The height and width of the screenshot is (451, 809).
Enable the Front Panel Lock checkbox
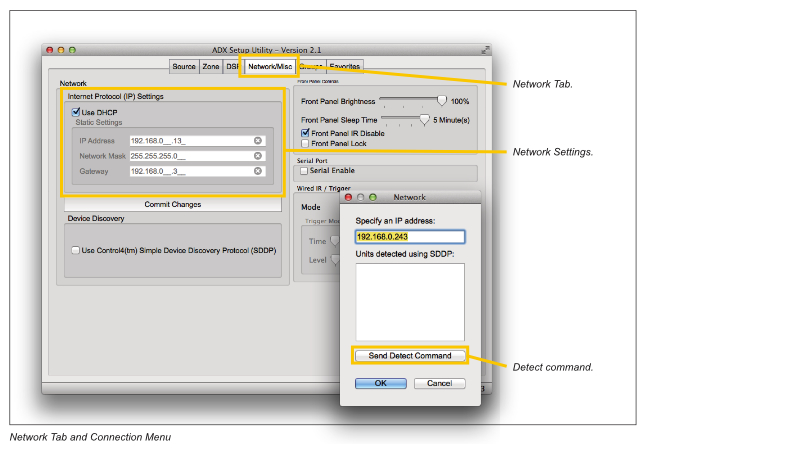pyautogui.click(x=305, y=143)
